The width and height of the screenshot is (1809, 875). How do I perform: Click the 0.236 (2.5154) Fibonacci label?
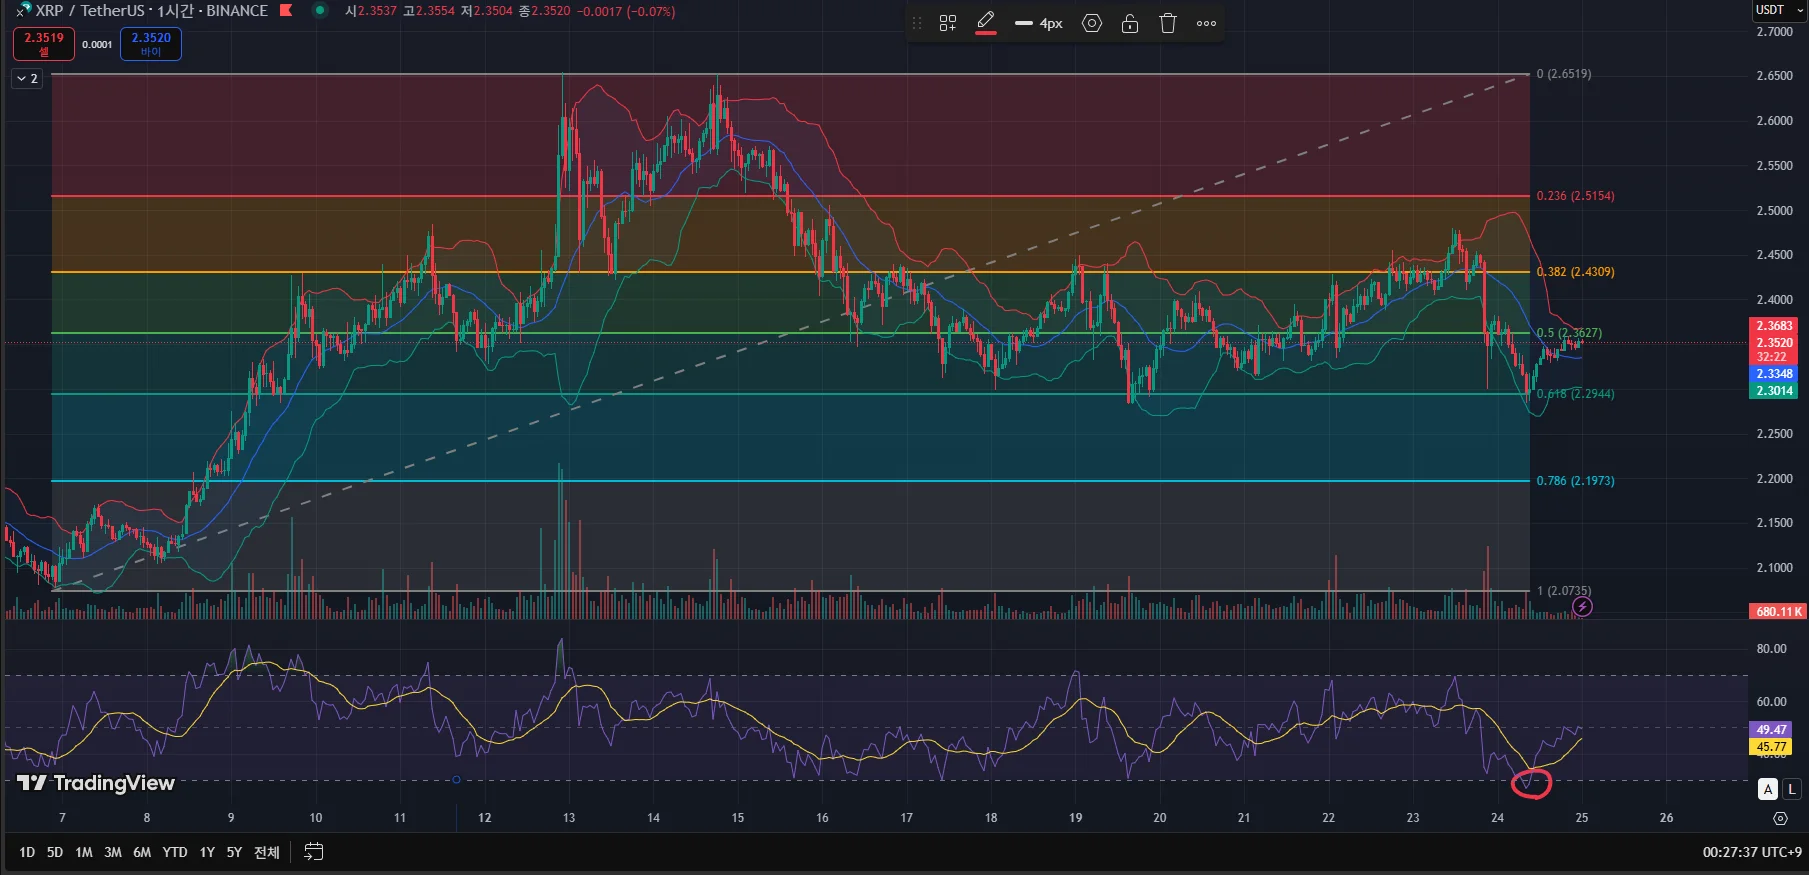[1575, 196]
